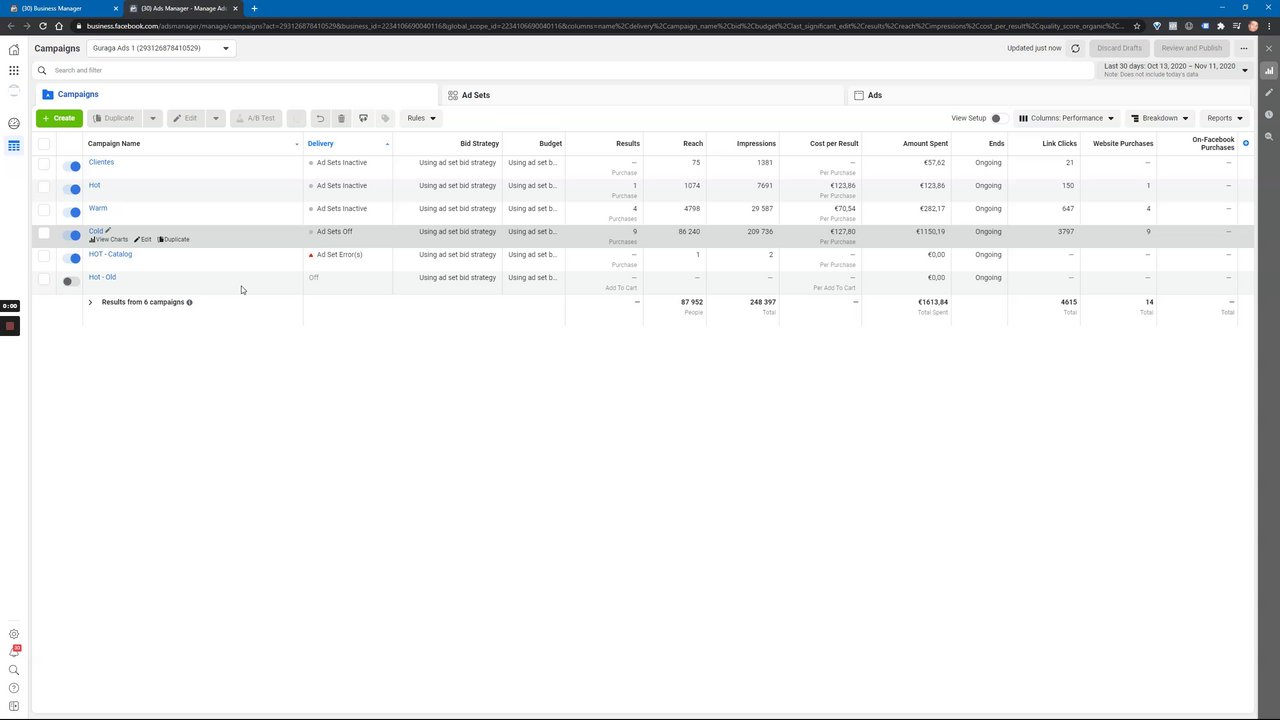Select the Cold campaign checkbox
Screen dimensions: 1280x720
point(44,233)
